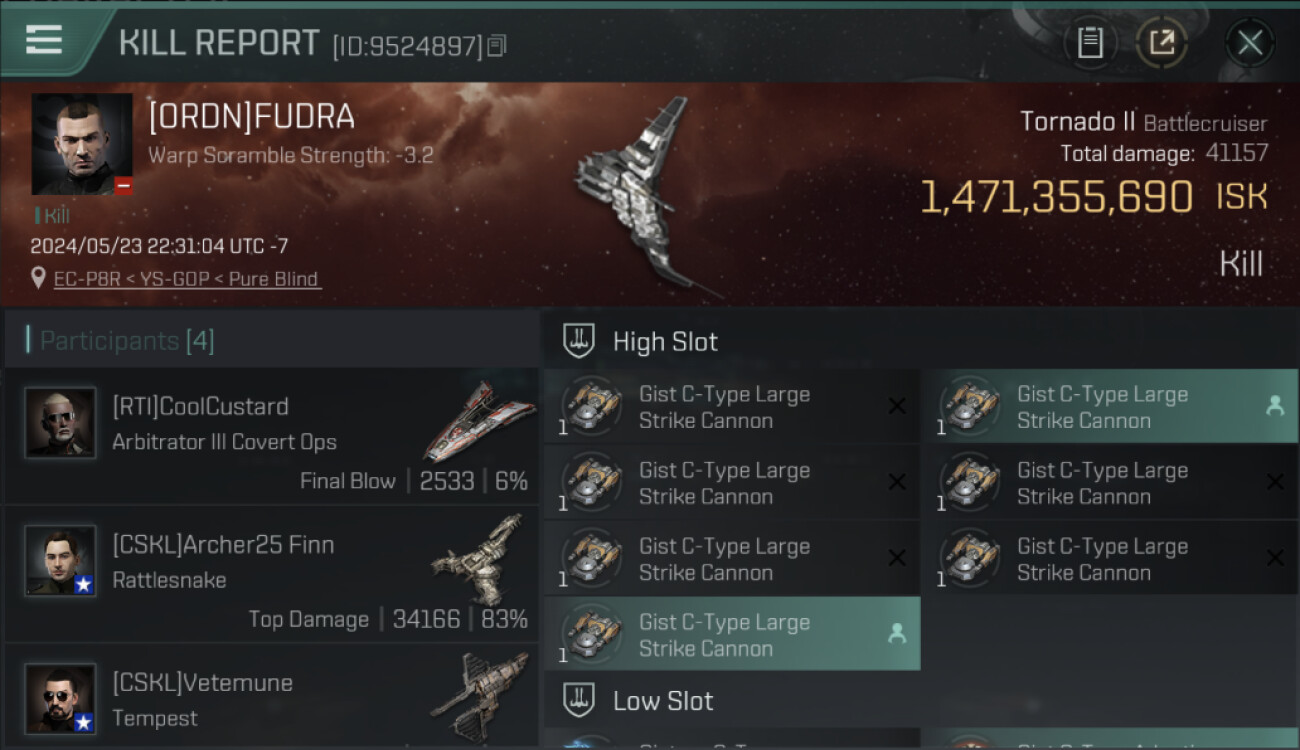Screen dimensions: 1300x750
Task: Click the High Slot shield icon
Action: point(579,341)
